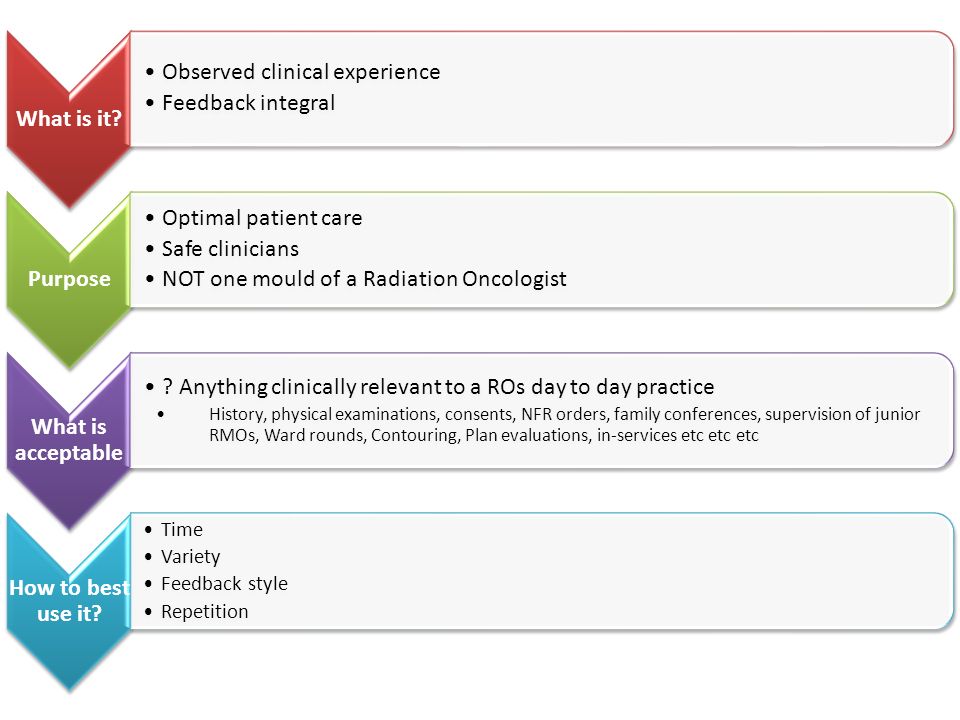Click "Observed clinical experience" bullet text
Screen dimensions: 960x720
301,72
